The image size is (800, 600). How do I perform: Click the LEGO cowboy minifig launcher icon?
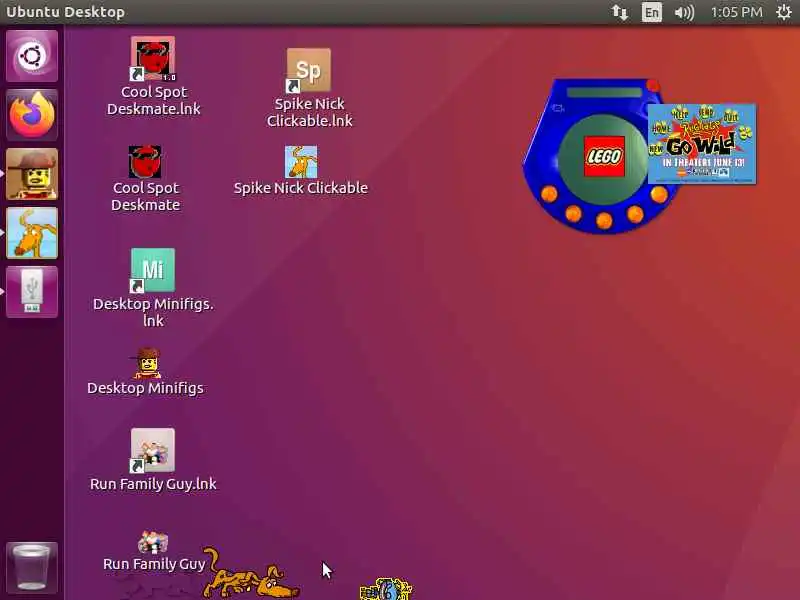click(x=32, y=174)
